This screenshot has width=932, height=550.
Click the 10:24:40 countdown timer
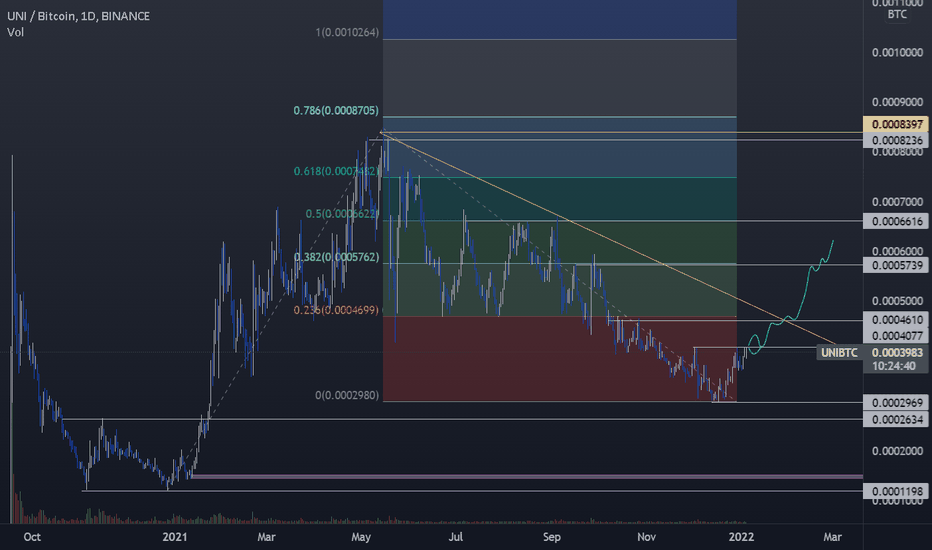pos(893,366)
